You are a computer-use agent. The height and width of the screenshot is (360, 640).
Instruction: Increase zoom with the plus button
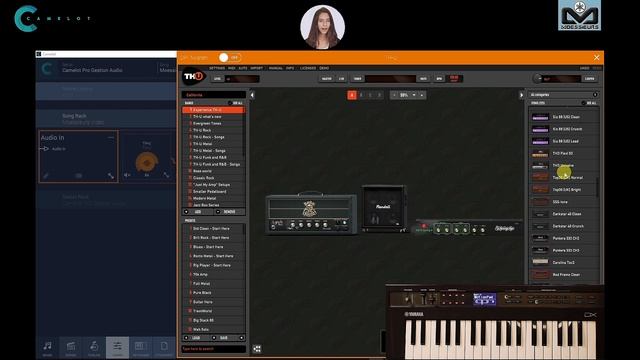pyautogui.click(x=422, y=95)
